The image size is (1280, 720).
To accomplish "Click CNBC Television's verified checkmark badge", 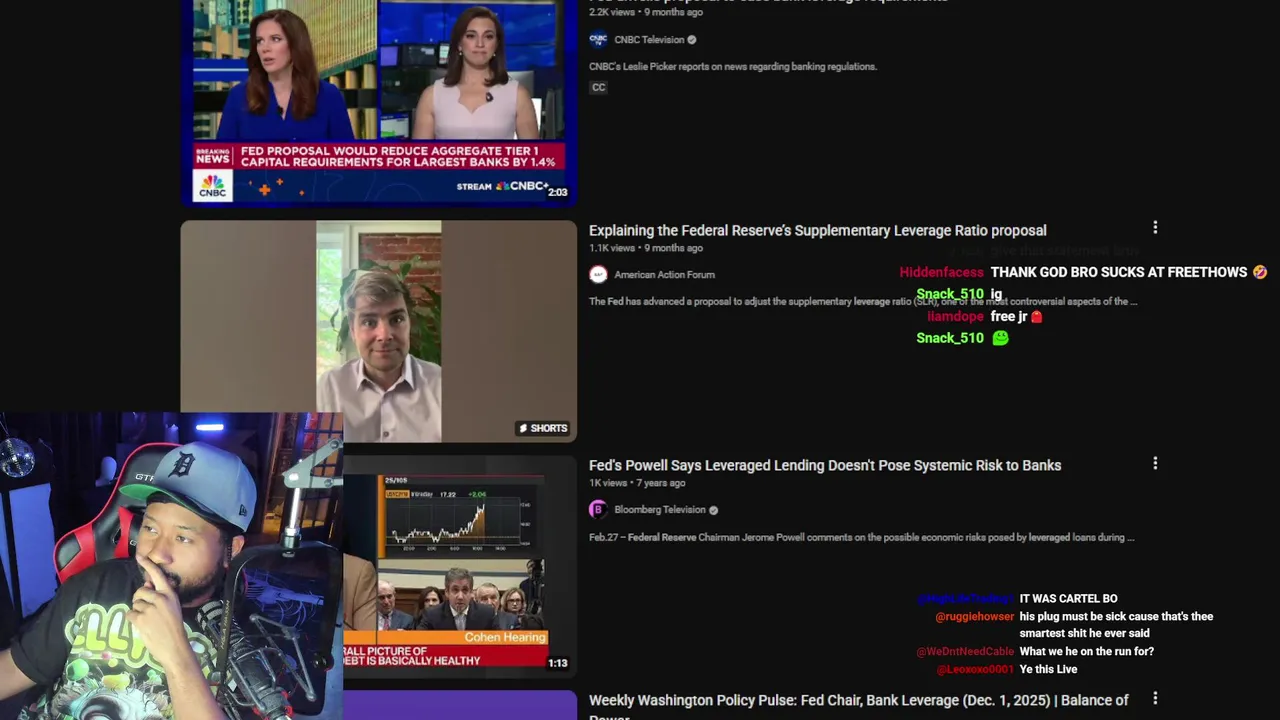I will 692,40.
